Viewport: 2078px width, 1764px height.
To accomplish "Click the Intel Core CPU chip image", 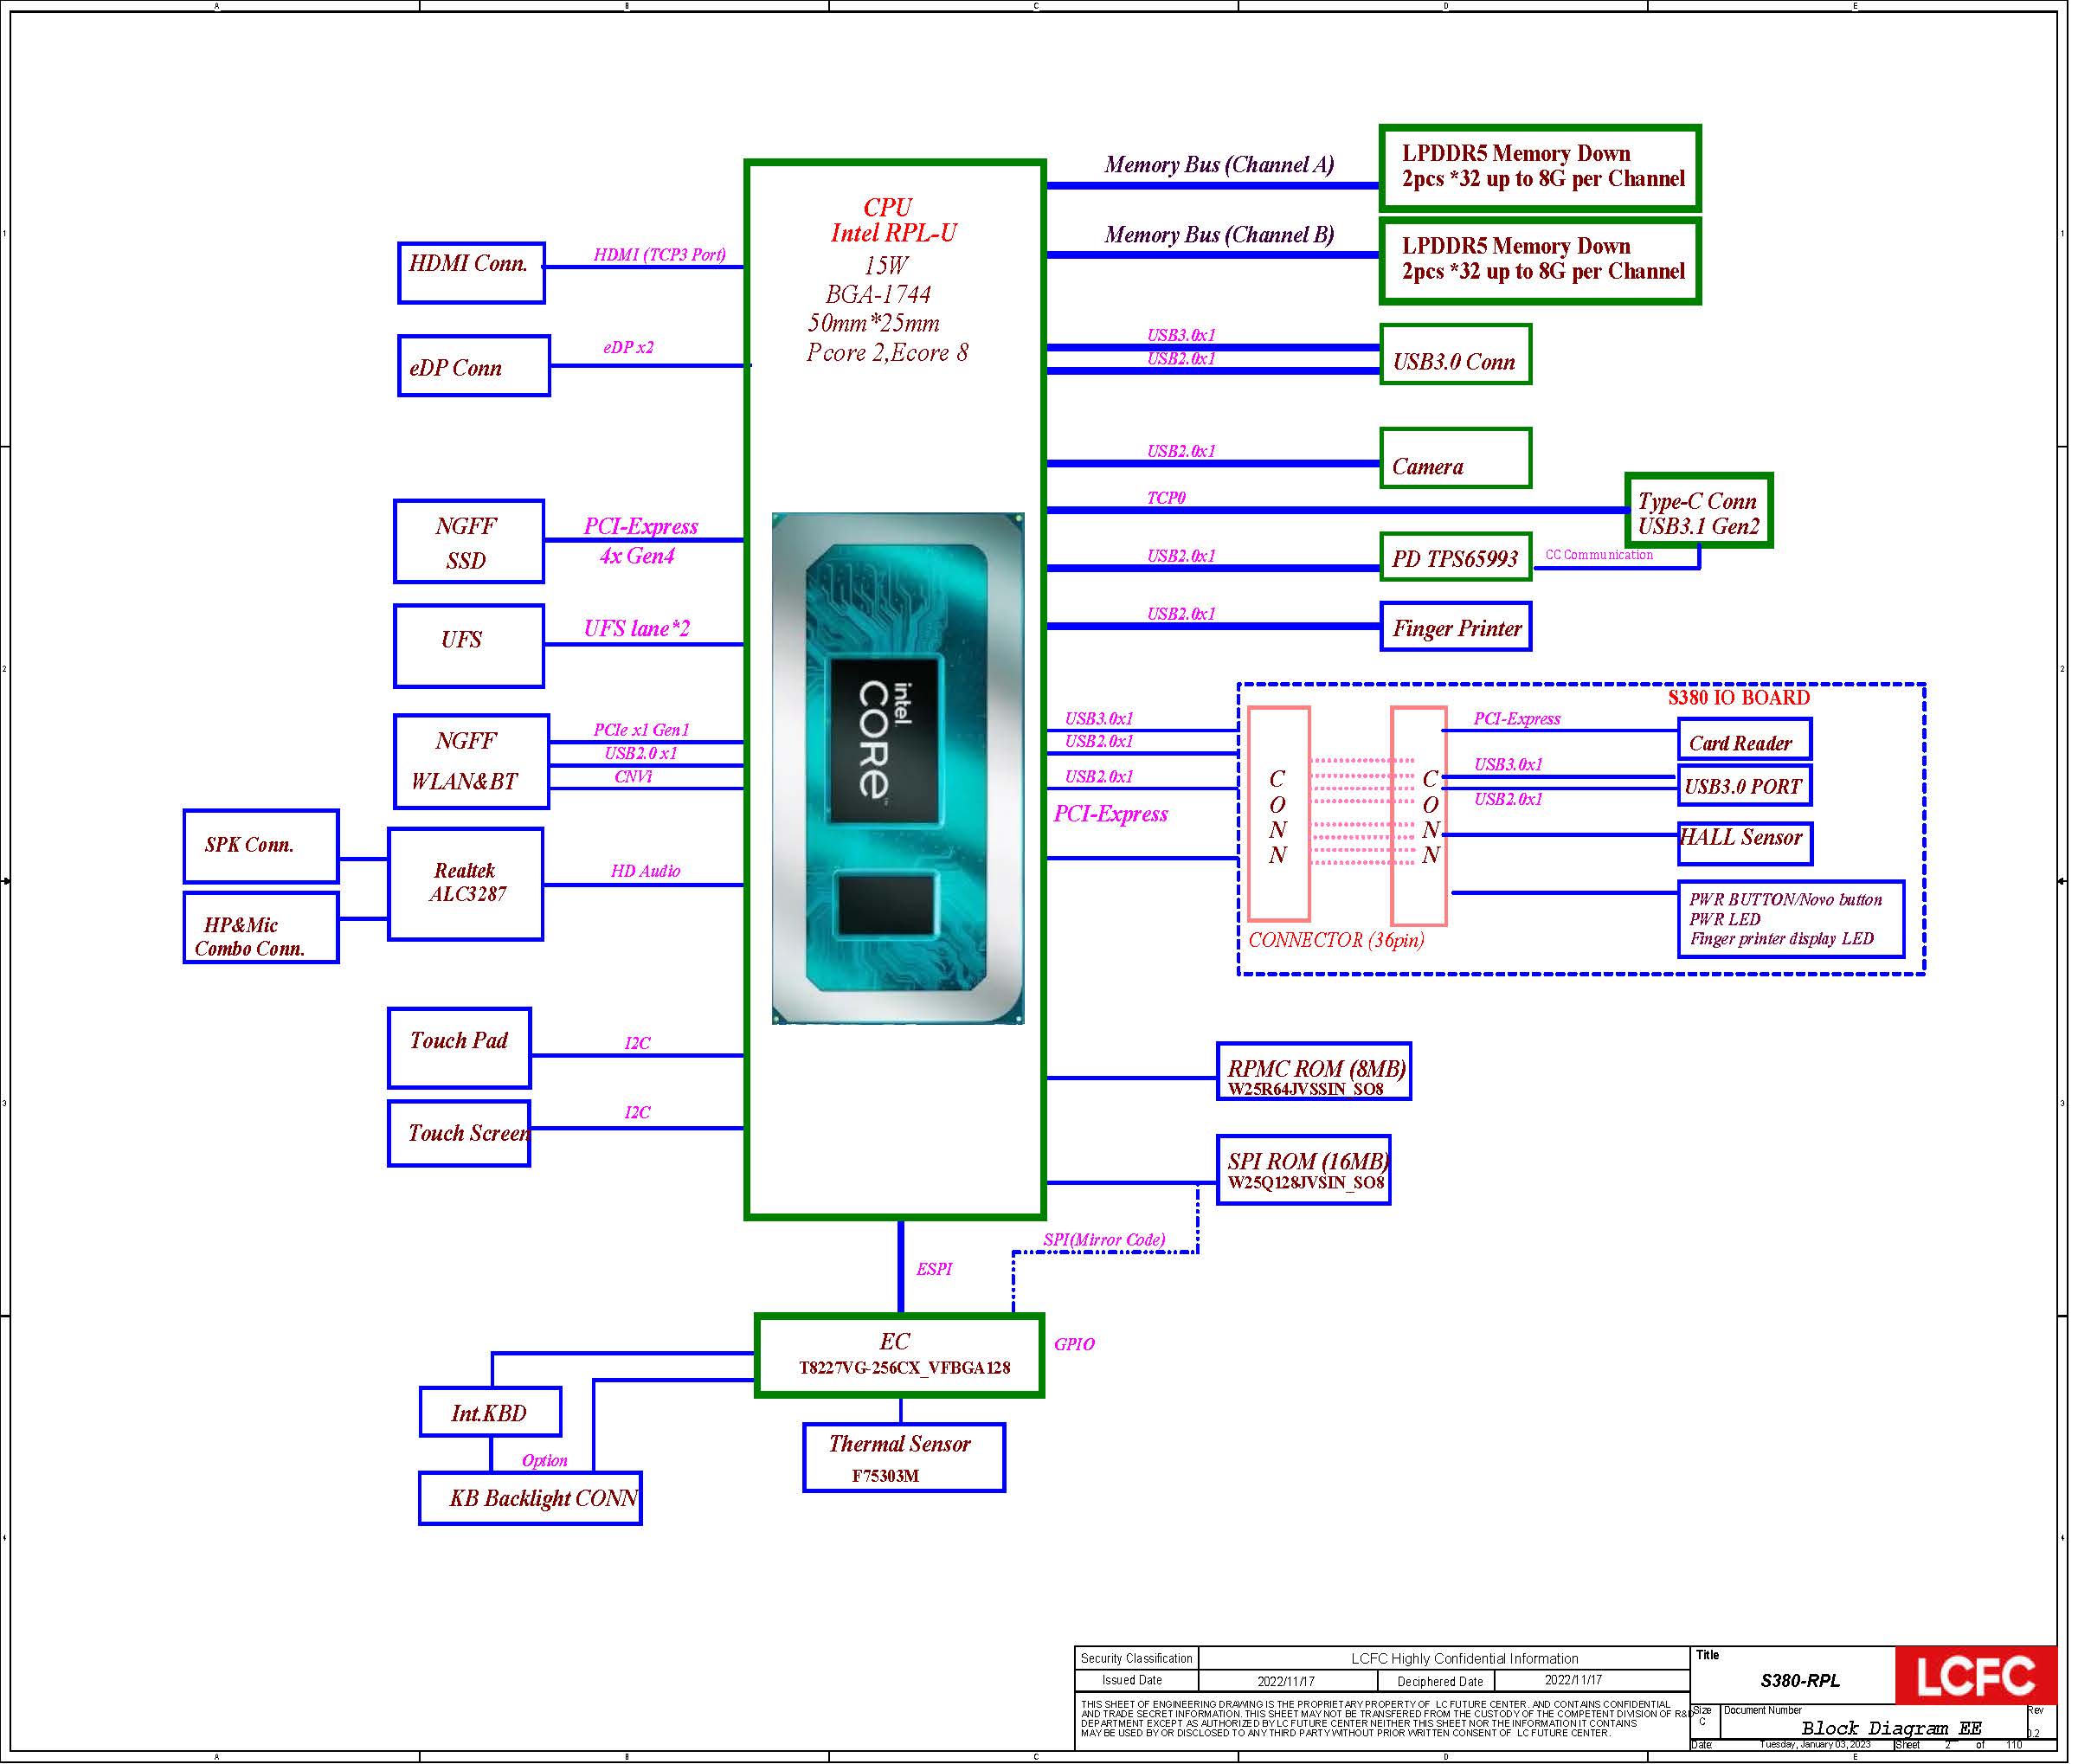I will pos(897,768).
